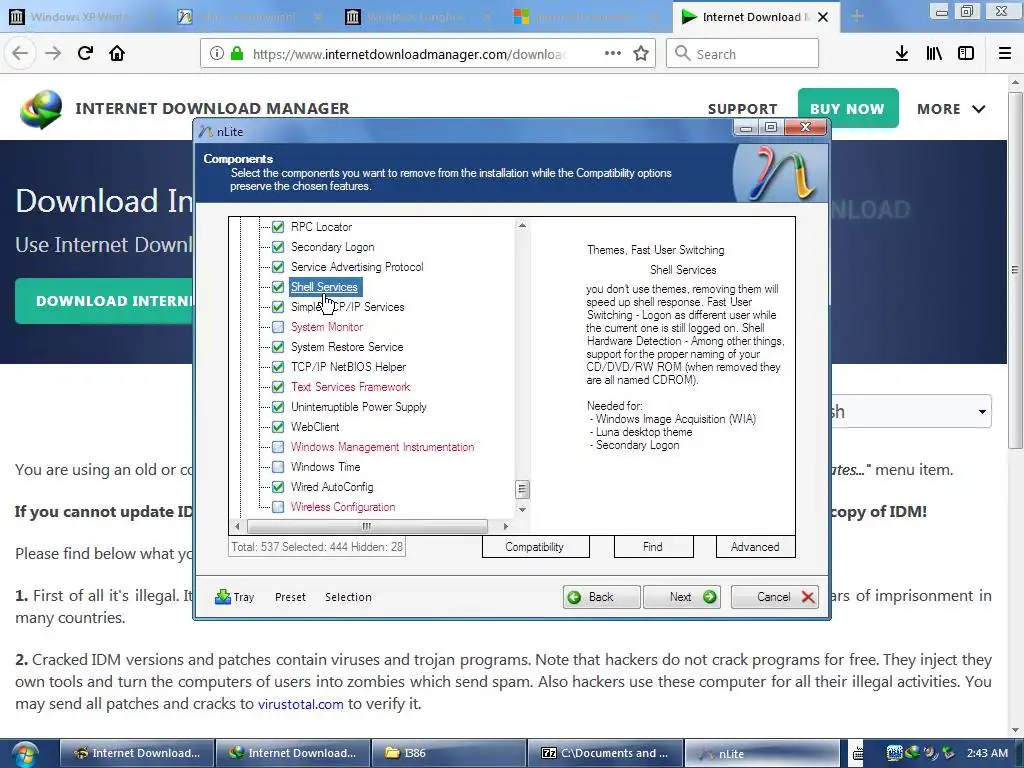Toggle Text Services Framework checkbox
The height and width of the screenshot is (768, 1024).
point(278,387)
